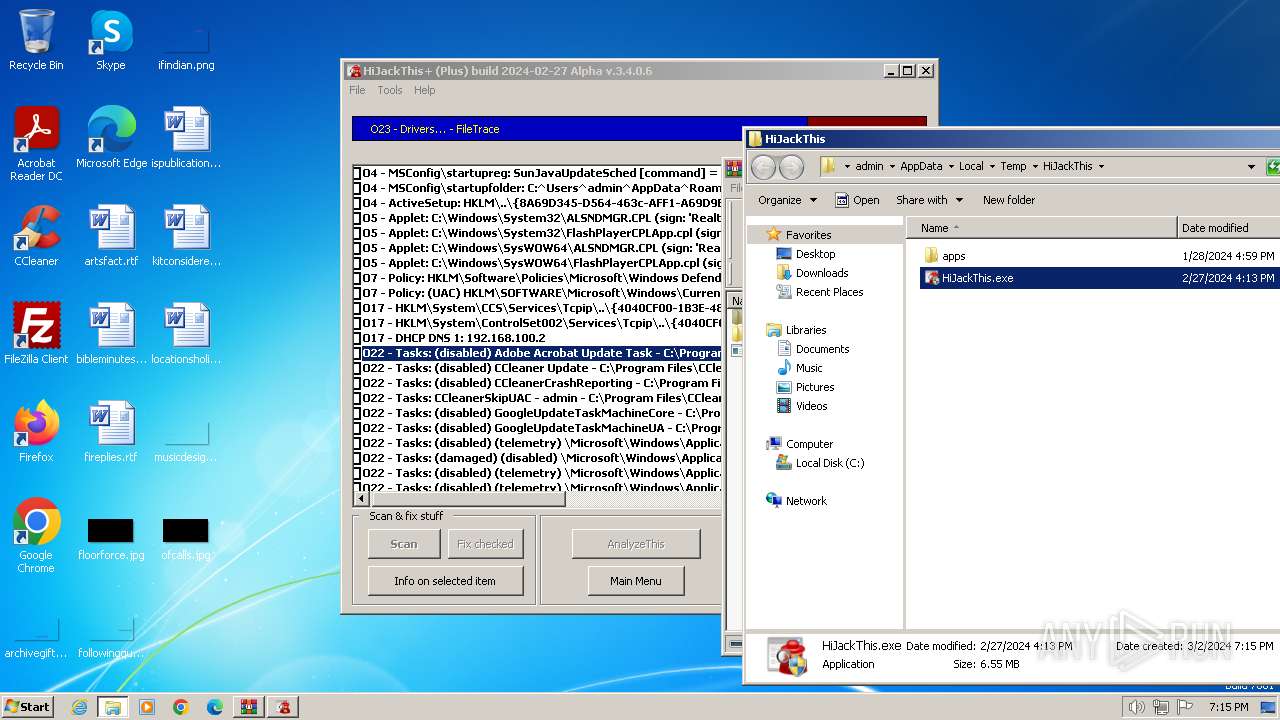Open CCleaner desktop shortcut
1280x720 pixels.
coord(36,236)
